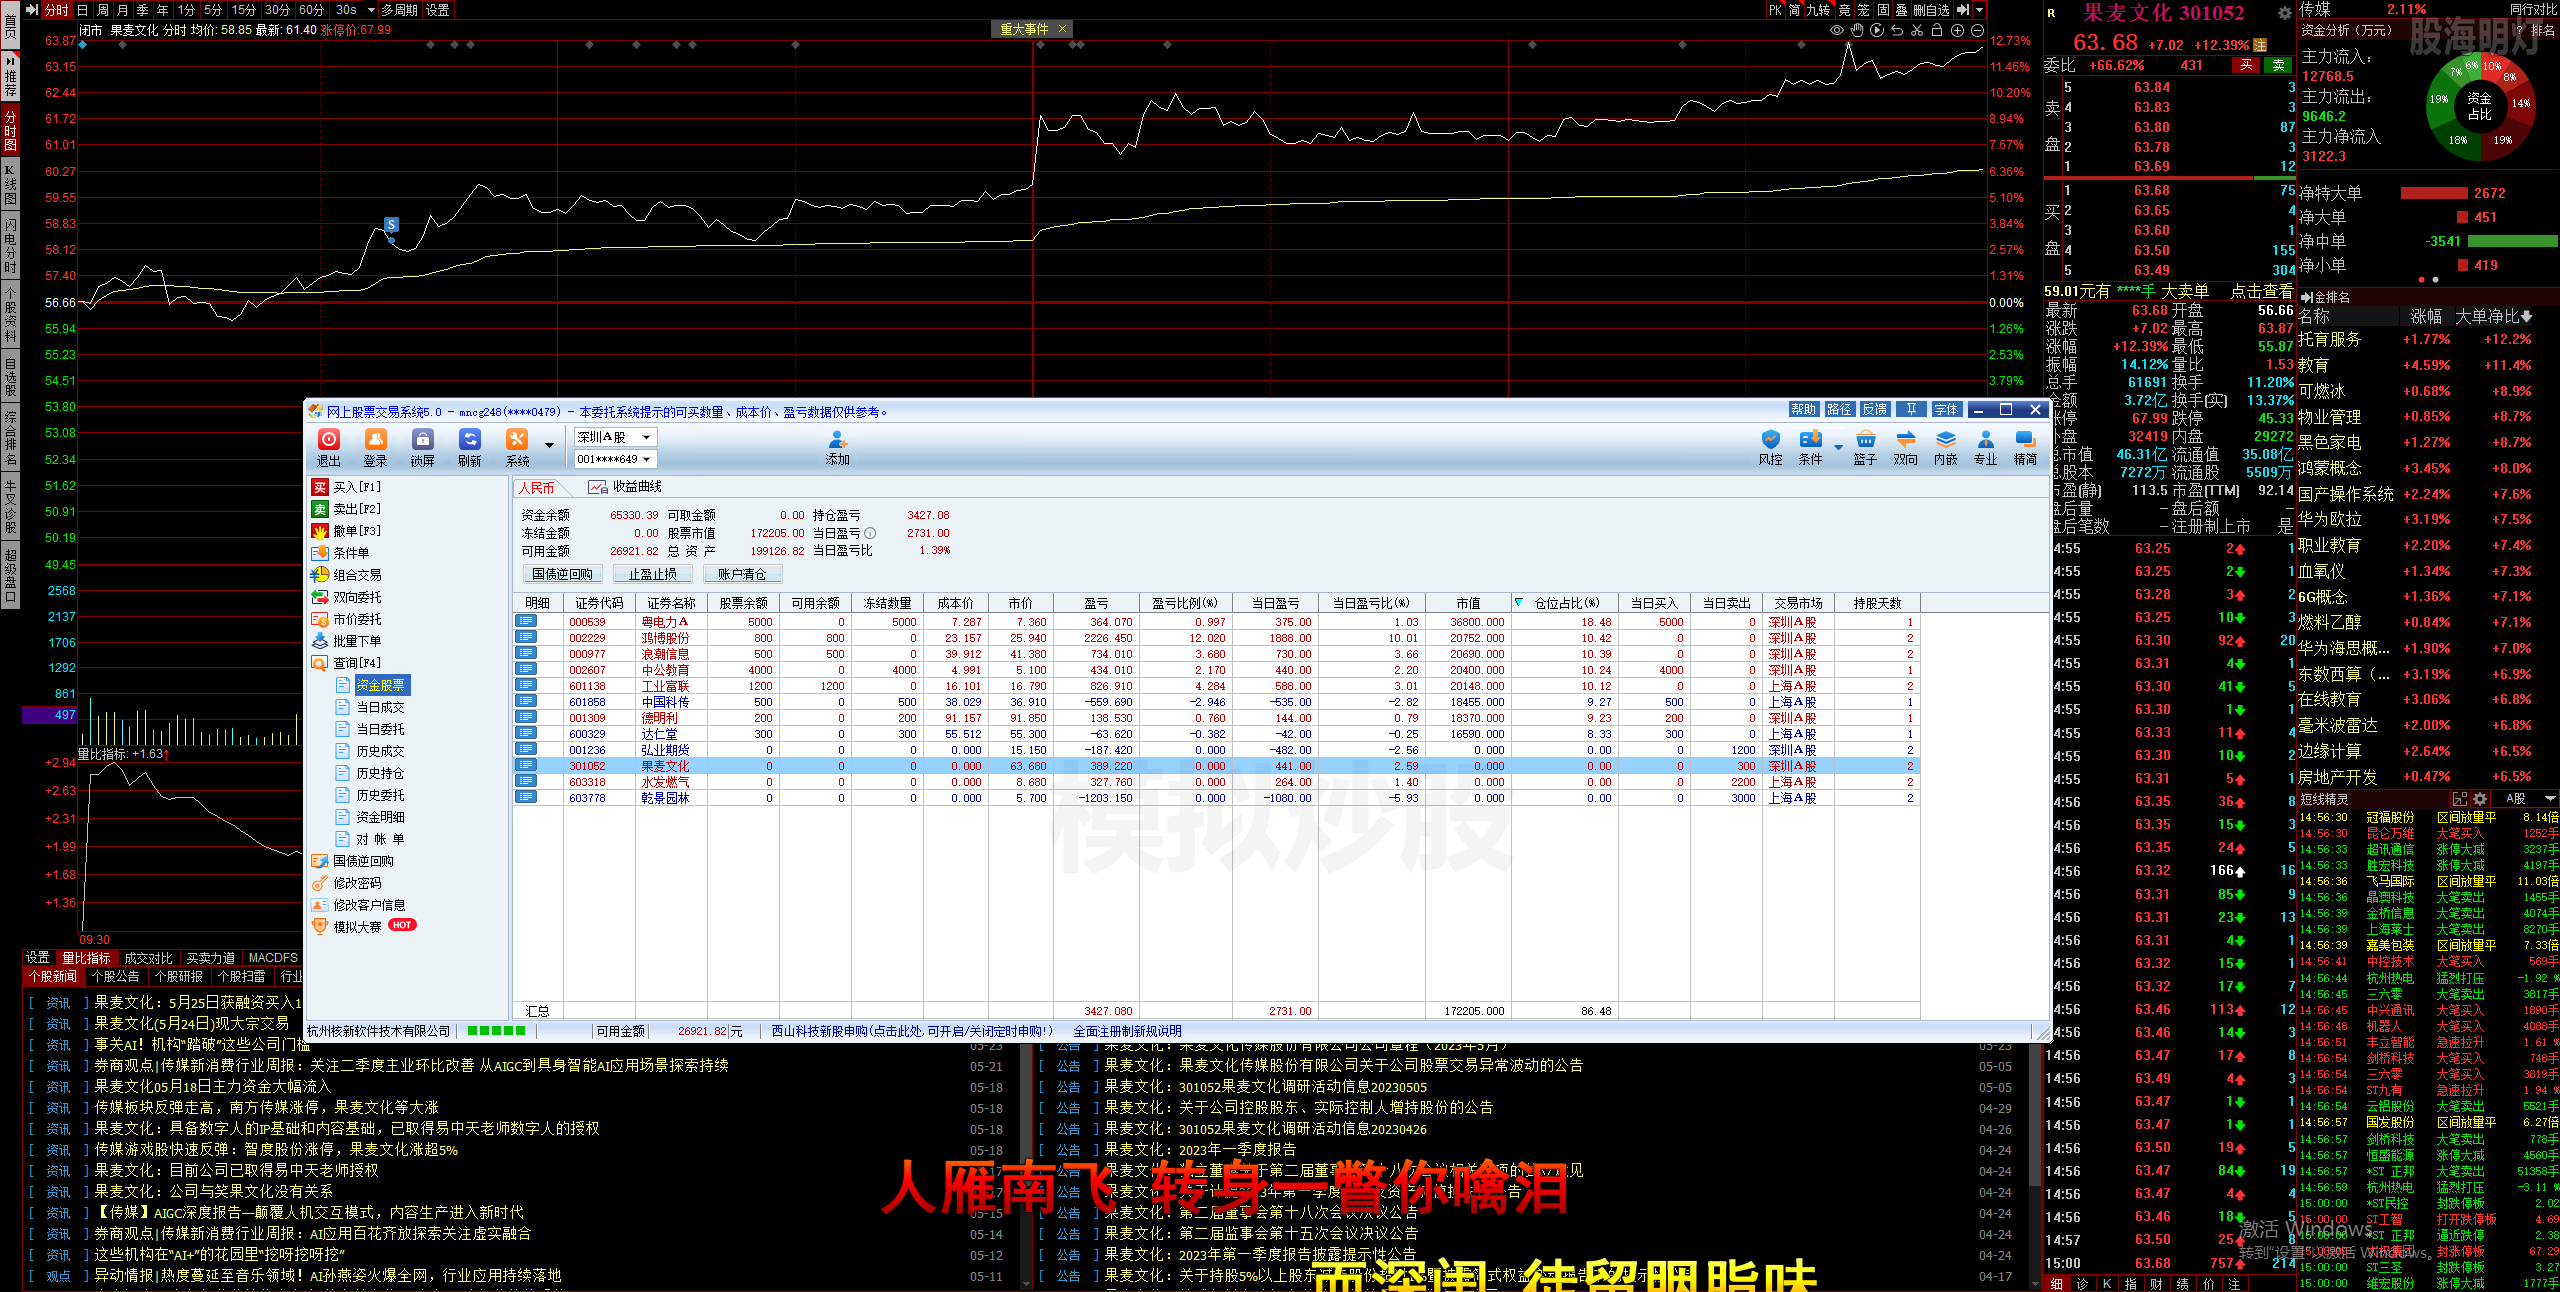Select 历史成交 in sidebar
The width and height of the screenshot is (2560, 1292).
tap(370, 751)
